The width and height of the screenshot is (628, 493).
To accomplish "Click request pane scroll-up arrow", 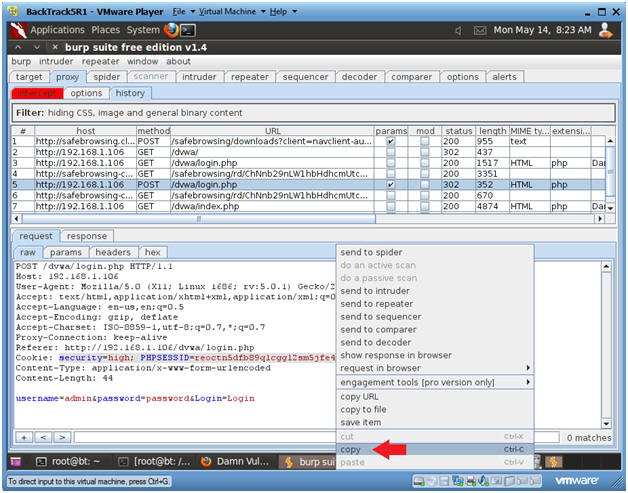I will [x=606, y=267].
